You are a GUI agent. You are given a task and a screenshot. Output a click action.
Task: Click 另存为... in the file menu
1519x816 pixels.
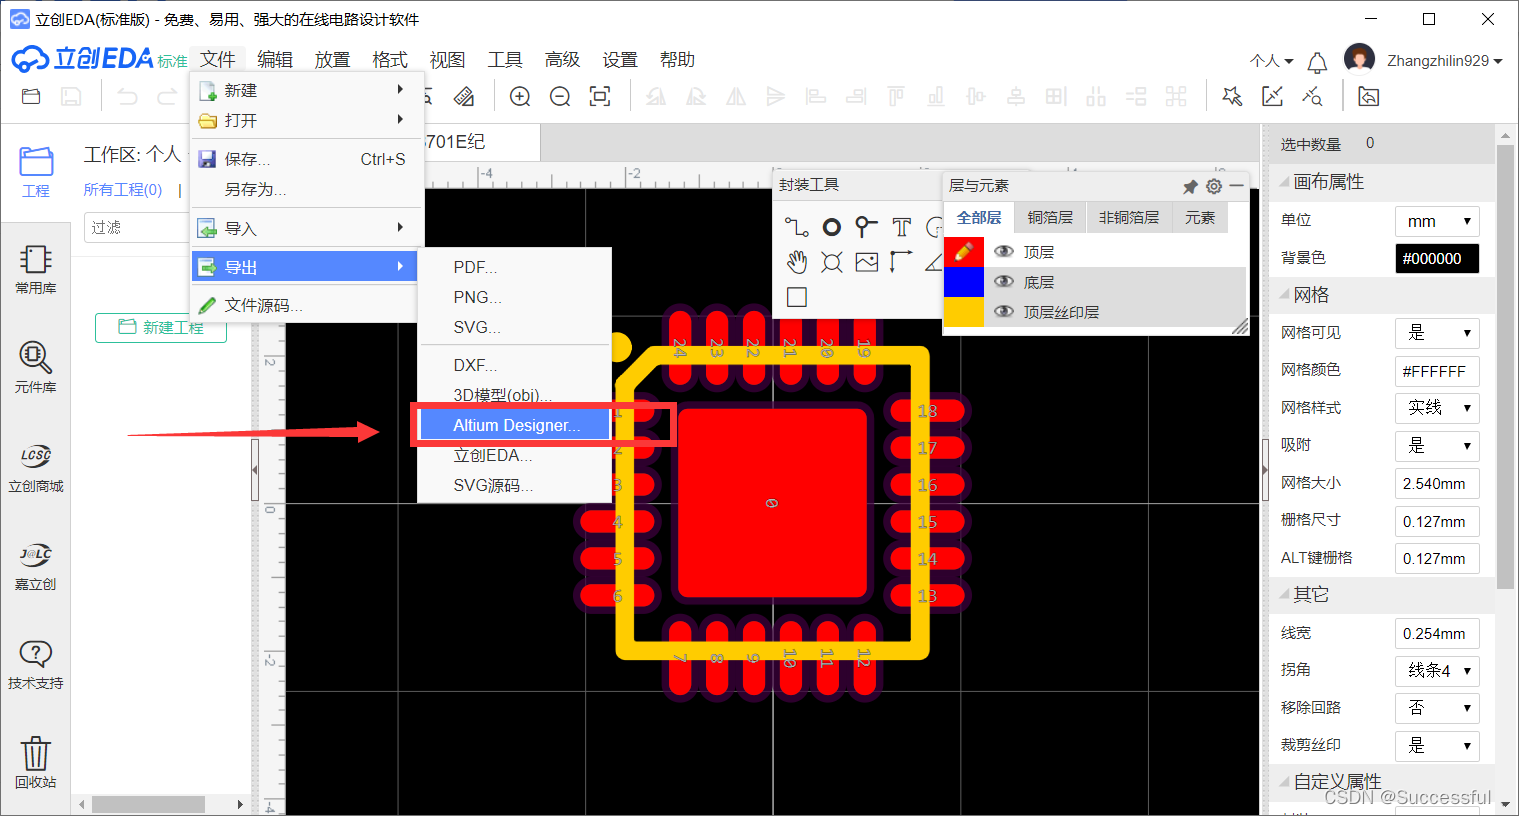point(303,189)
